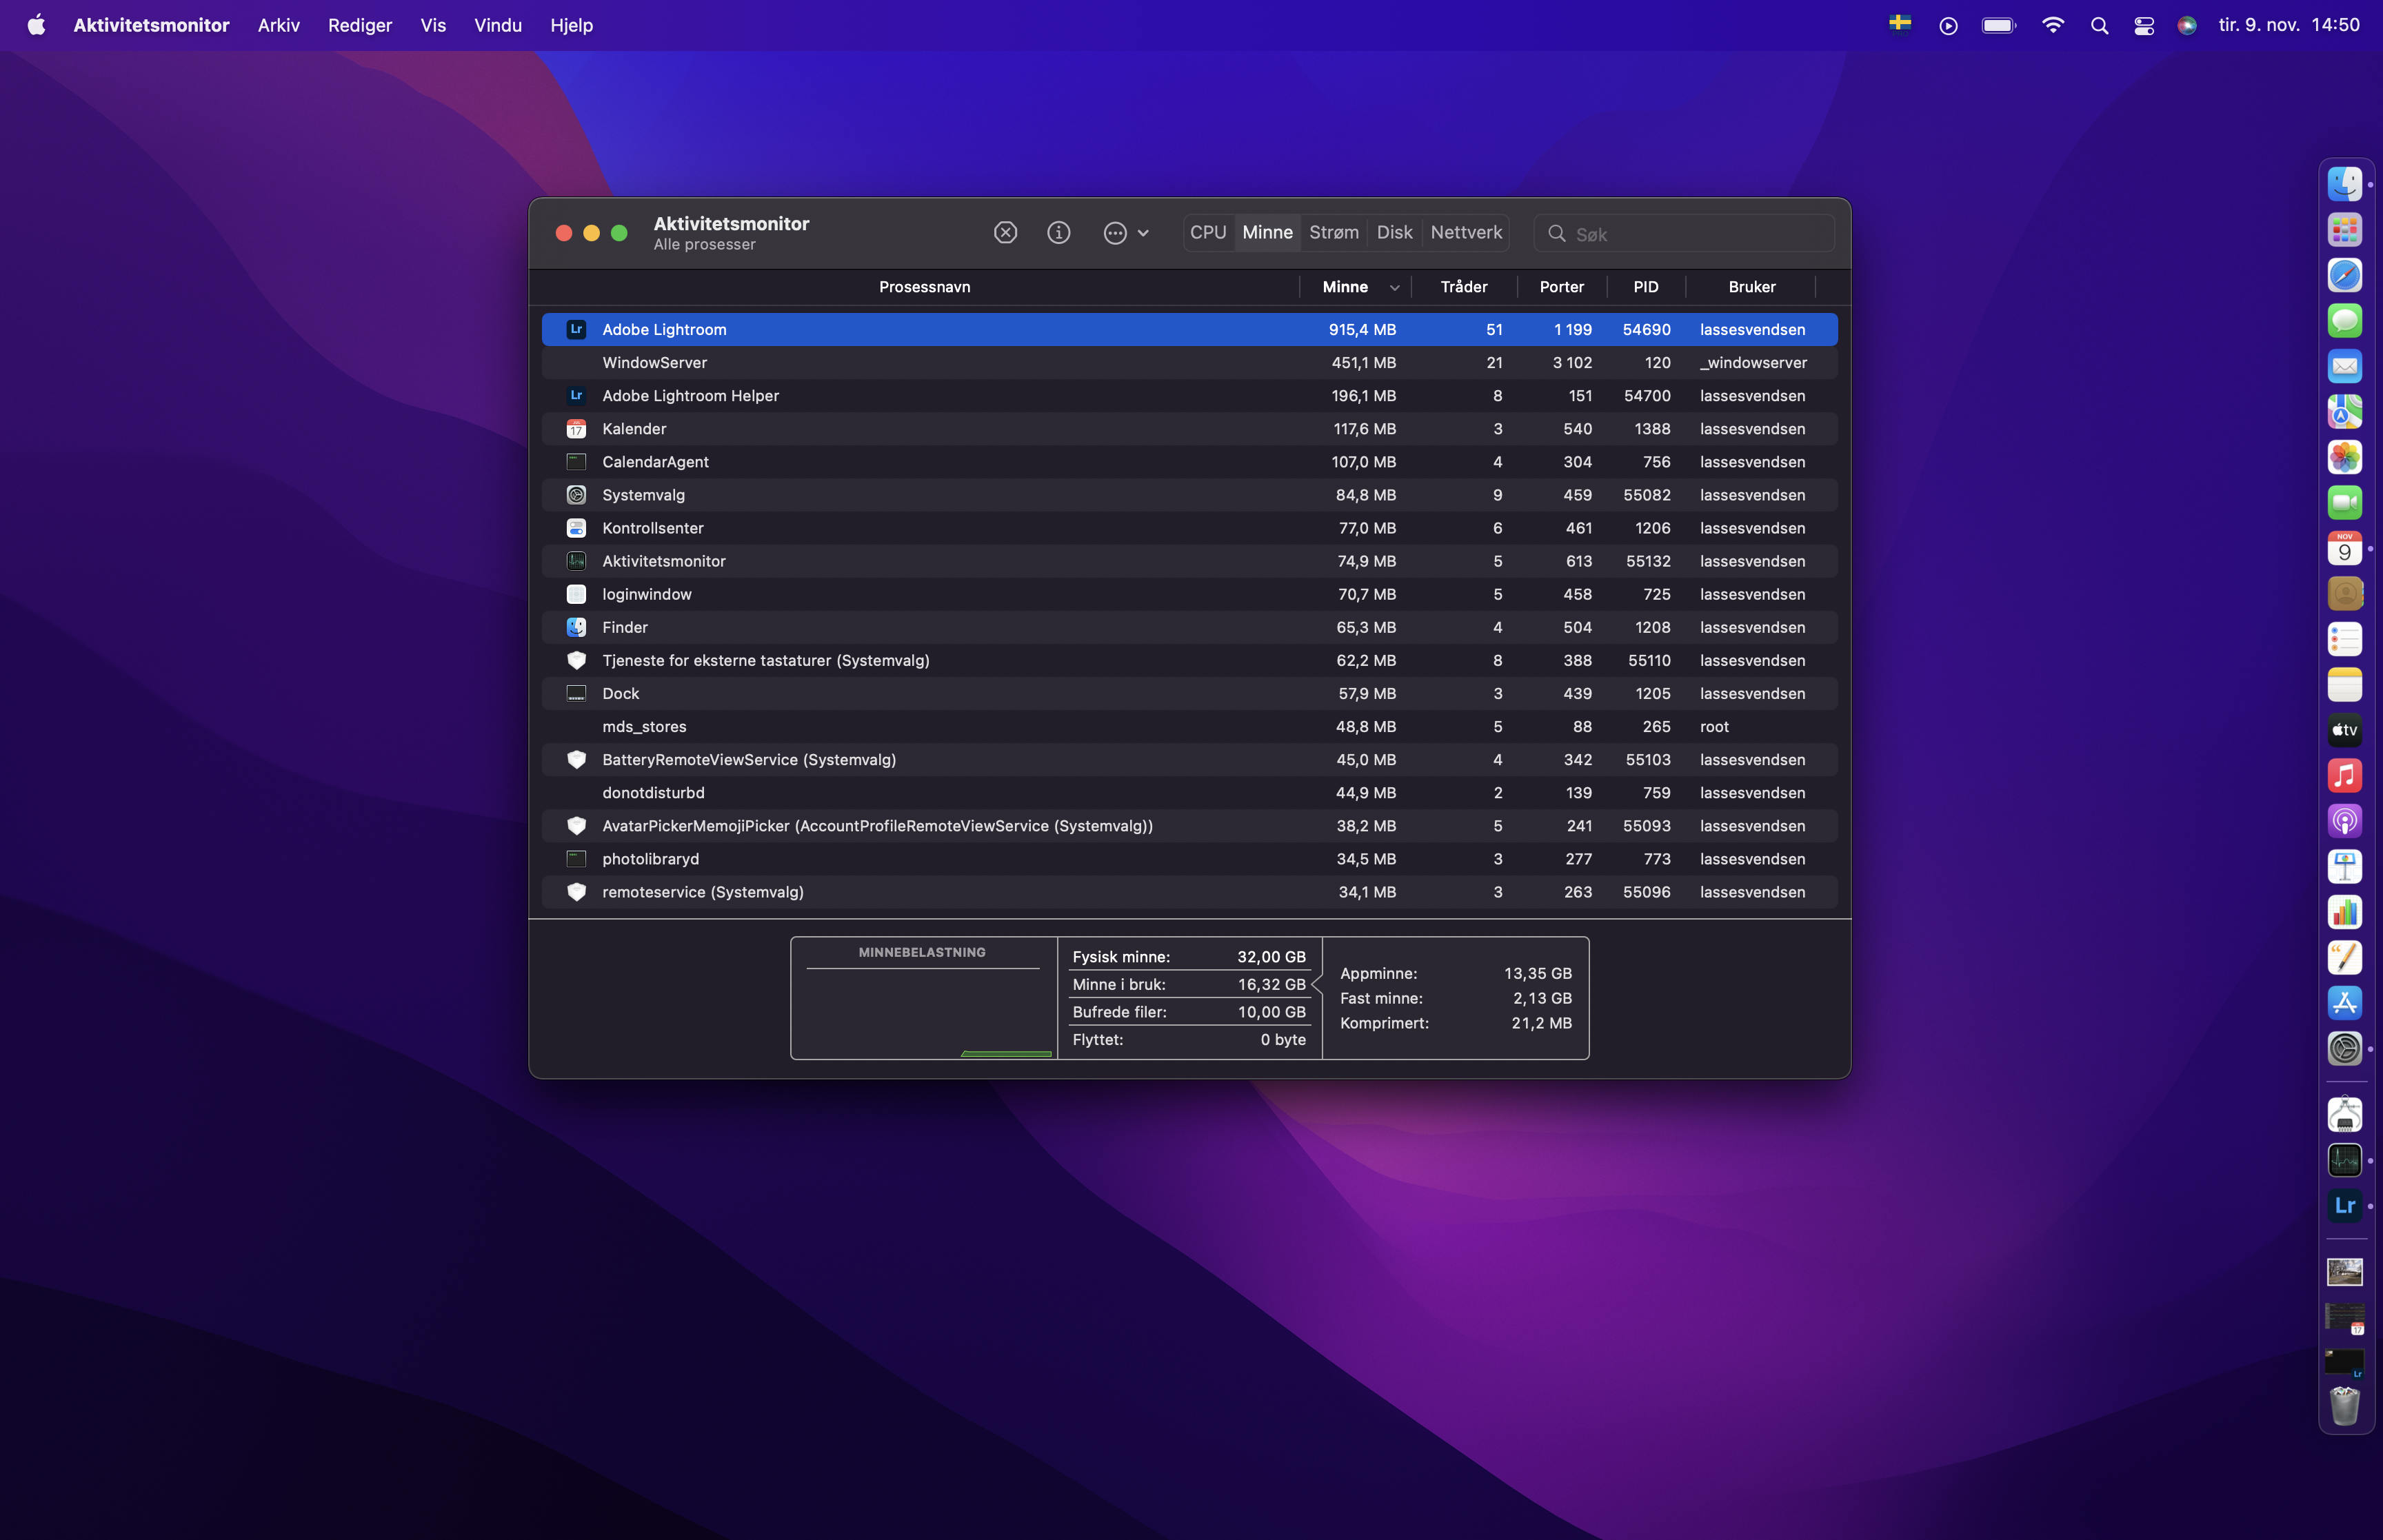This screenshot has width=2383, height=1540.
Task: Open the Rediger menu
Action: coord(360,25)
